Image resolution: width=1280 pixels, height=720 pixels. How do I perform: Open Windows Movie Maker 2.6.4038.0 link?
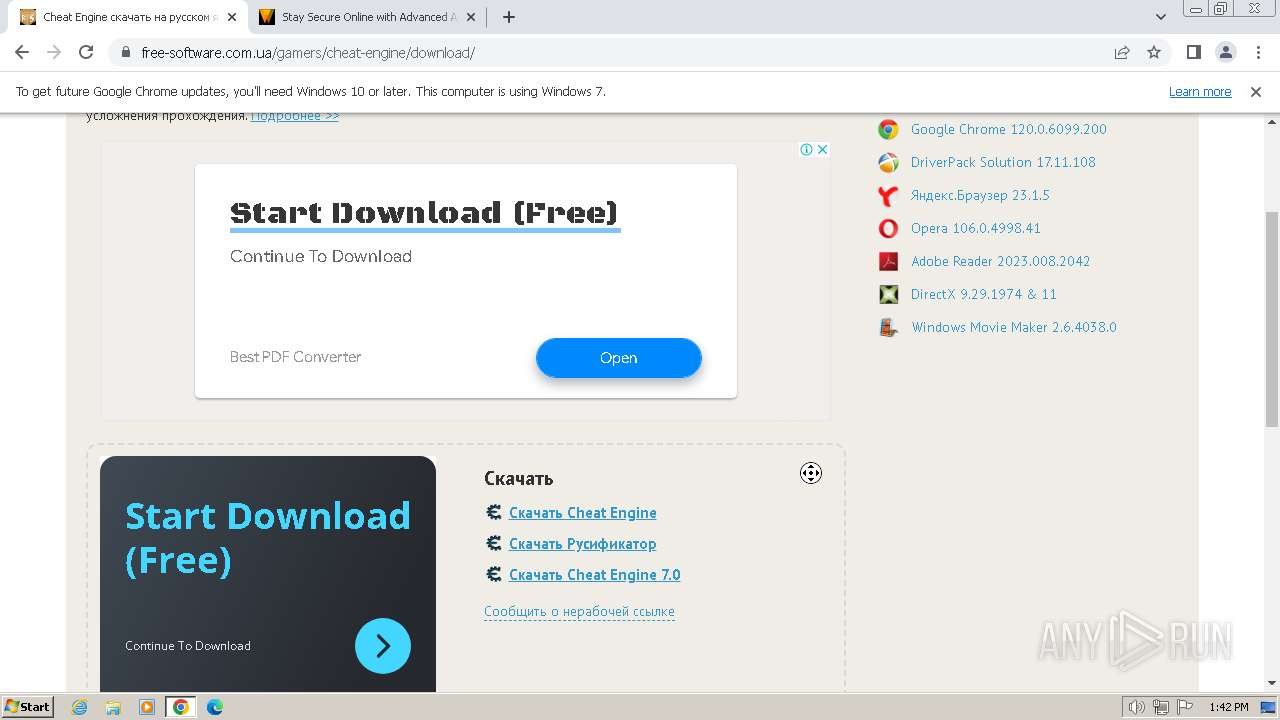click(1014, 327)
